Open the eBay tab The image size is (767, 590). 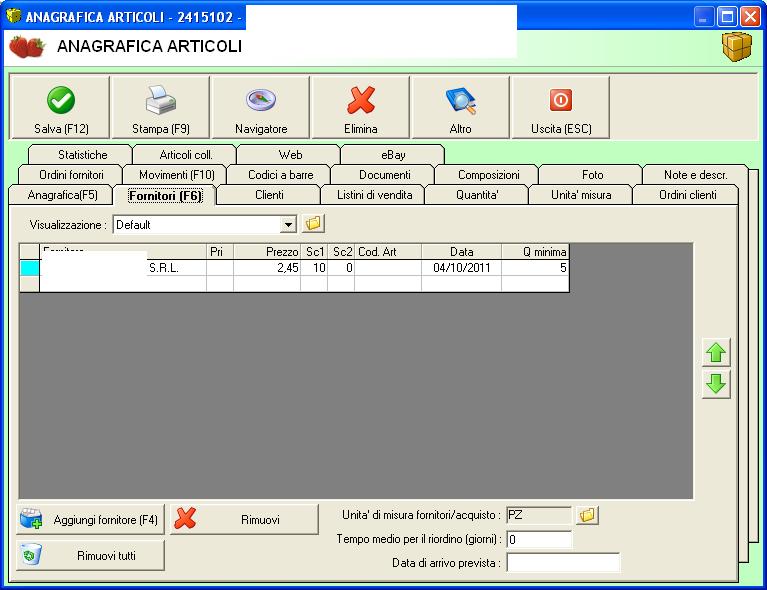pos(393,155)
